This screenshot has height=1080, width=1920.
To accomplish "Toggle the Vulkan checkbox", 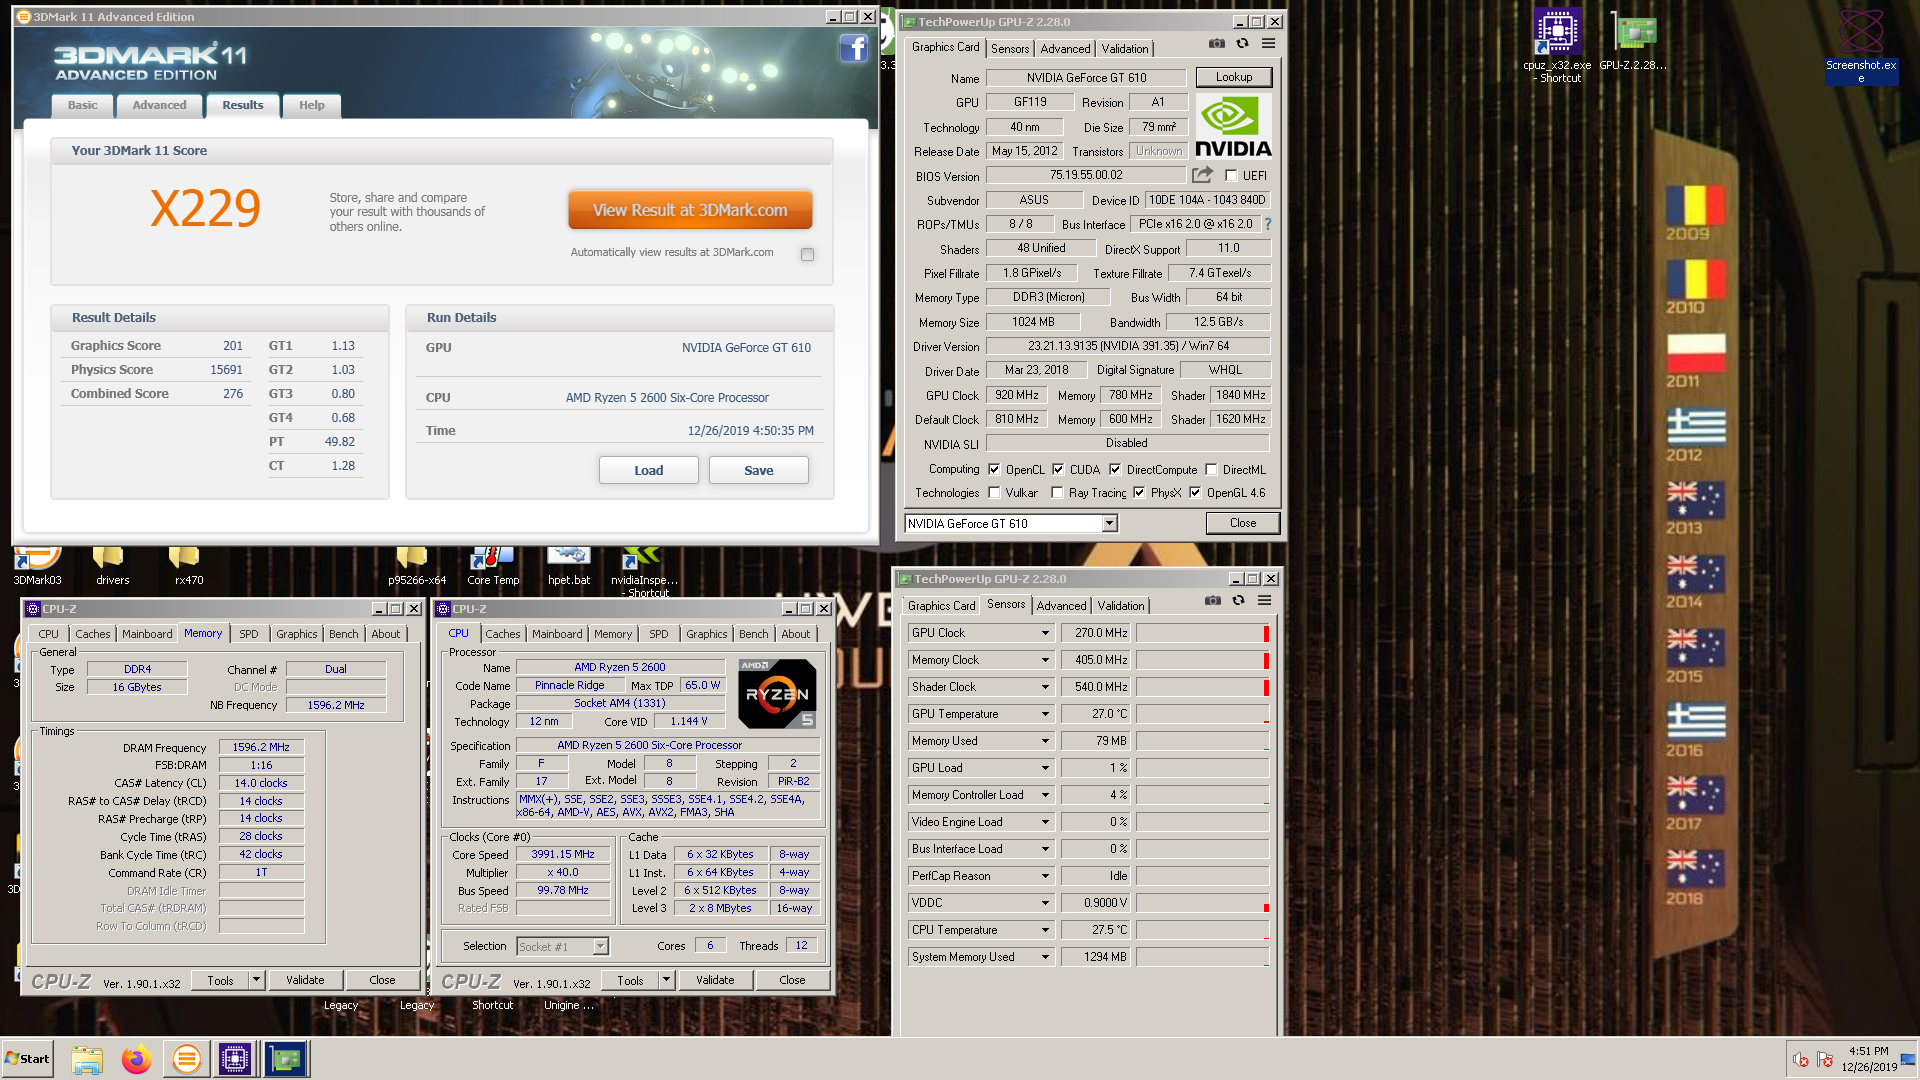I will click(x=994, y=493).
